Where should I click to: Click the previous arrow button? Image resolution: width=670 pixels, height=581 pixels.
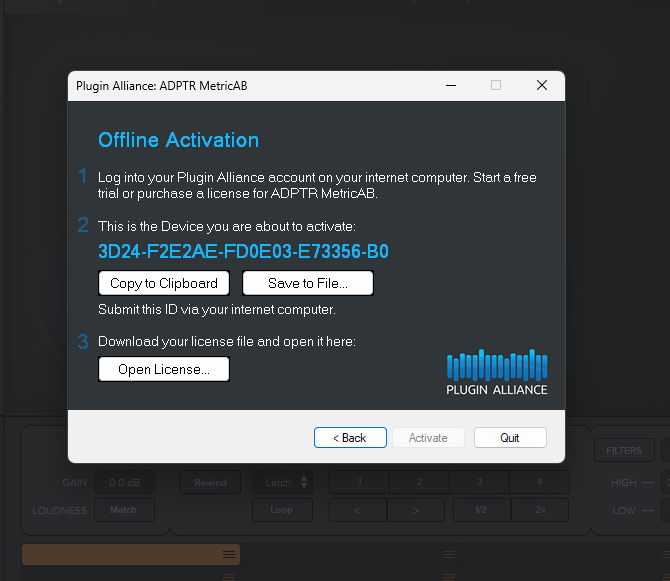tap(359, 510)
